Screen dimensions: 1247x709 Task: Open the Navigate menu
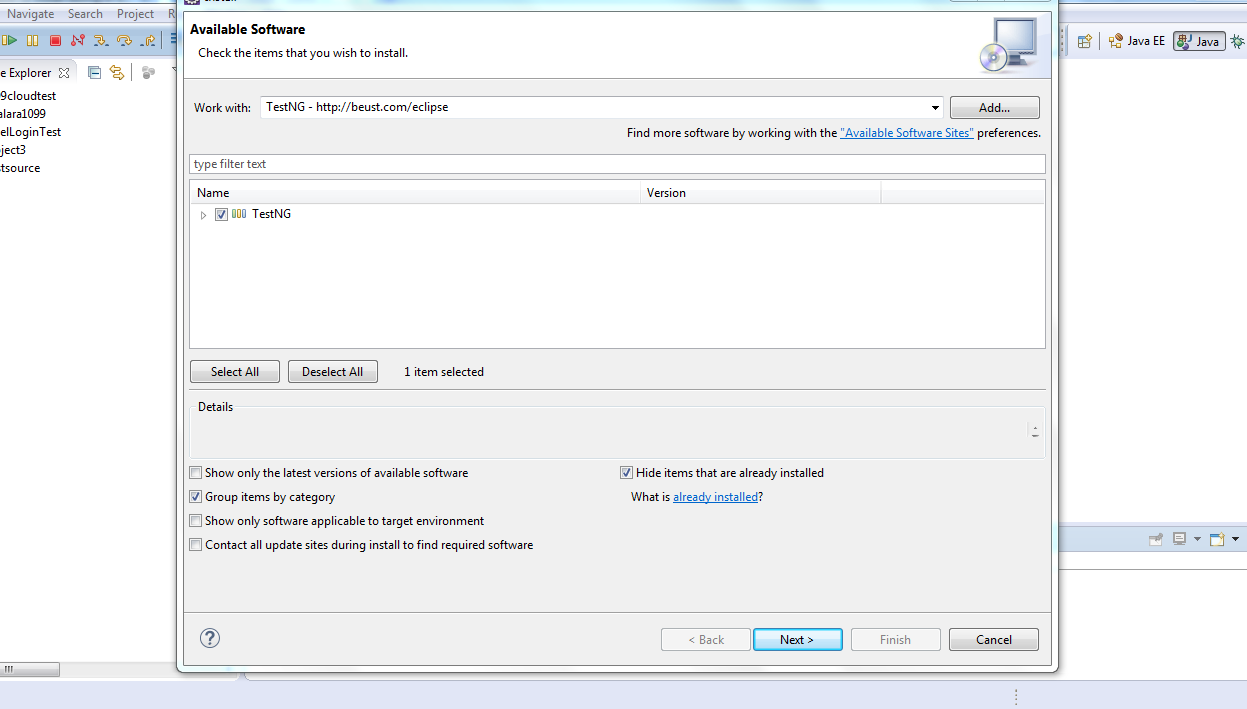click(30, 14)
